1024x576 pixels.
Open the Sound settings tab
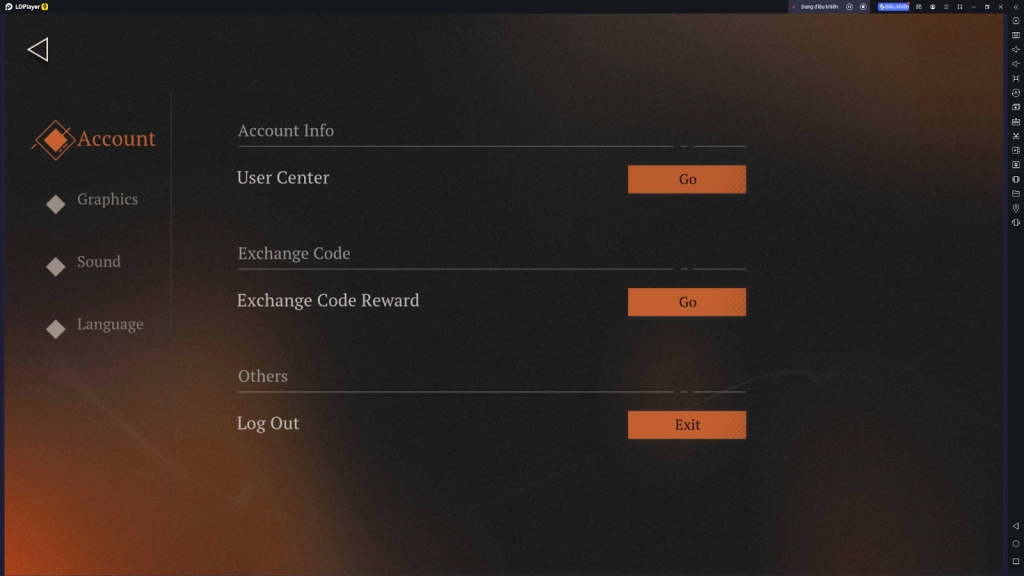tap(98, 262)
